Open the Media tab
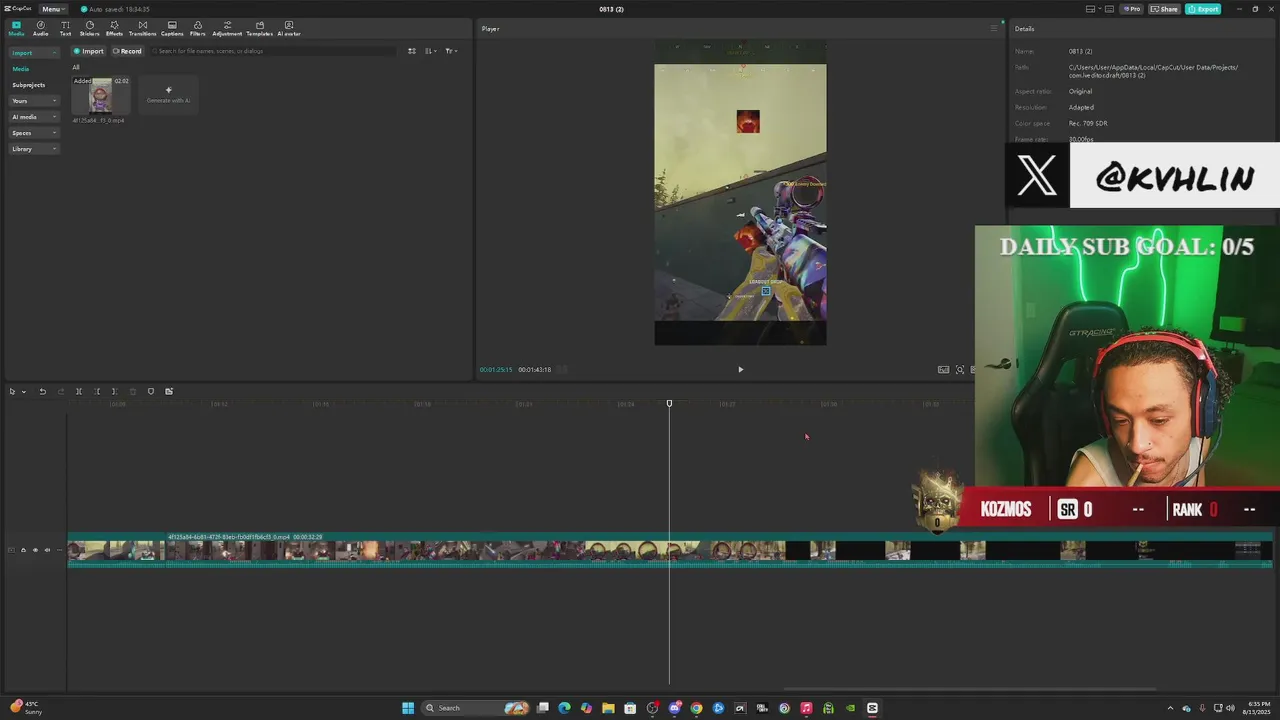The width and height of the screenshot is (1280, 720). coord(16,28)
